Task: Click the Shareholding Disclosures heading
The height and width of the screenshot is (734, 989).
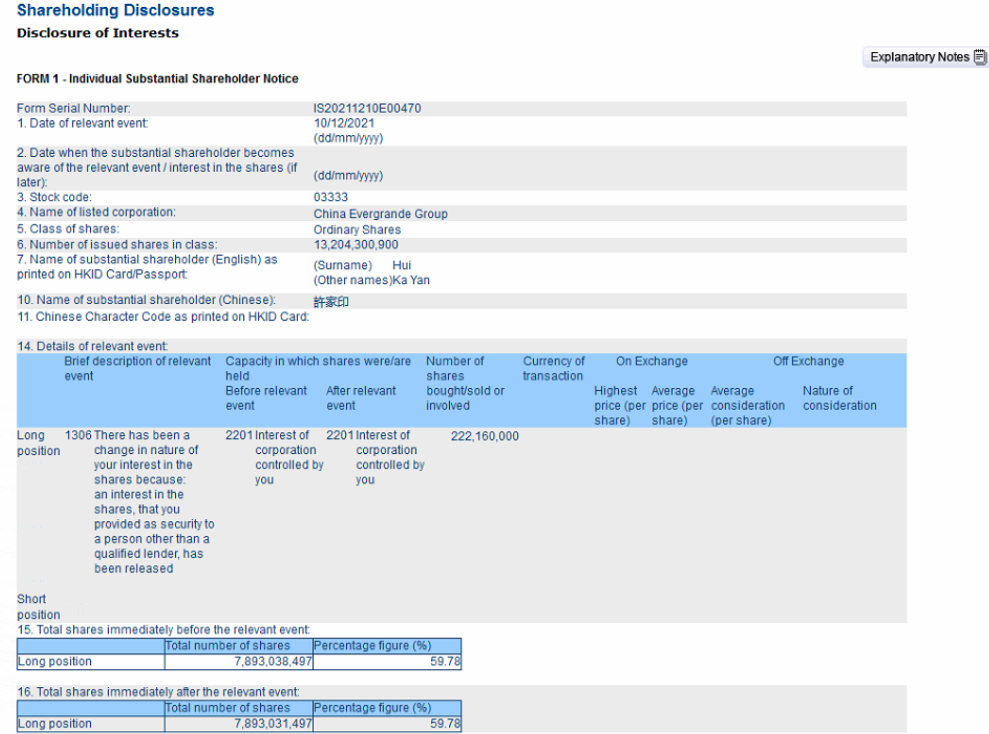Action: pyautogui.click(x=115, y=10)
